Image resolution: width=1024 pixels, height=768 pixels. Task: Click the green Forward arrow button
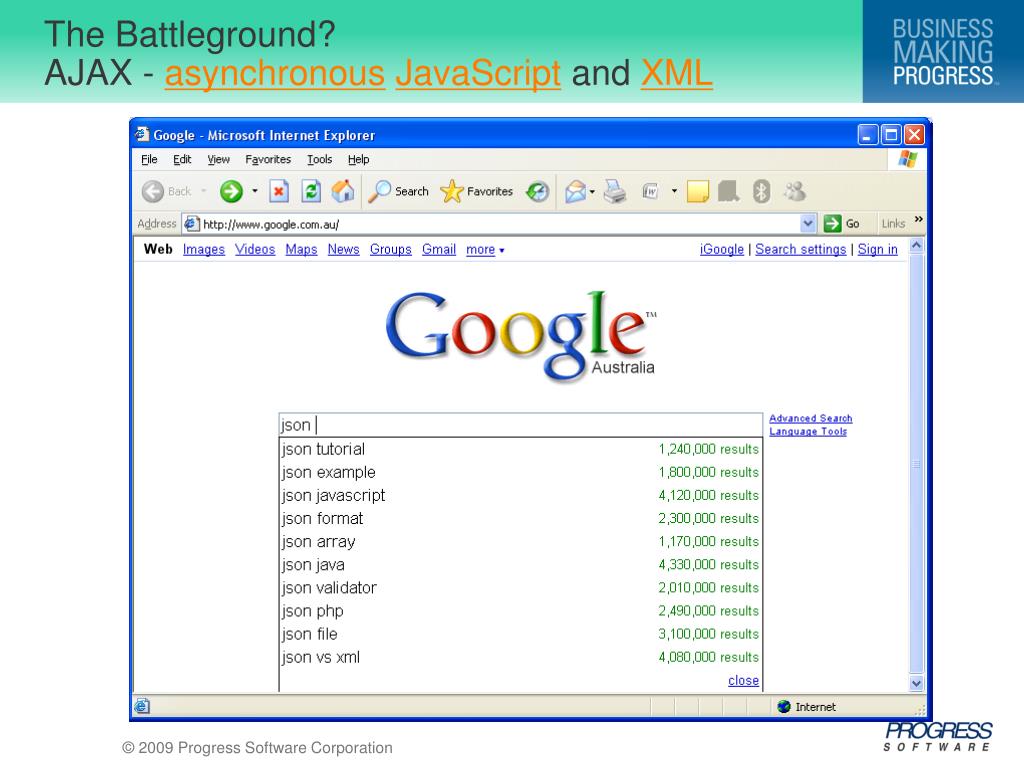pos(231,191)
